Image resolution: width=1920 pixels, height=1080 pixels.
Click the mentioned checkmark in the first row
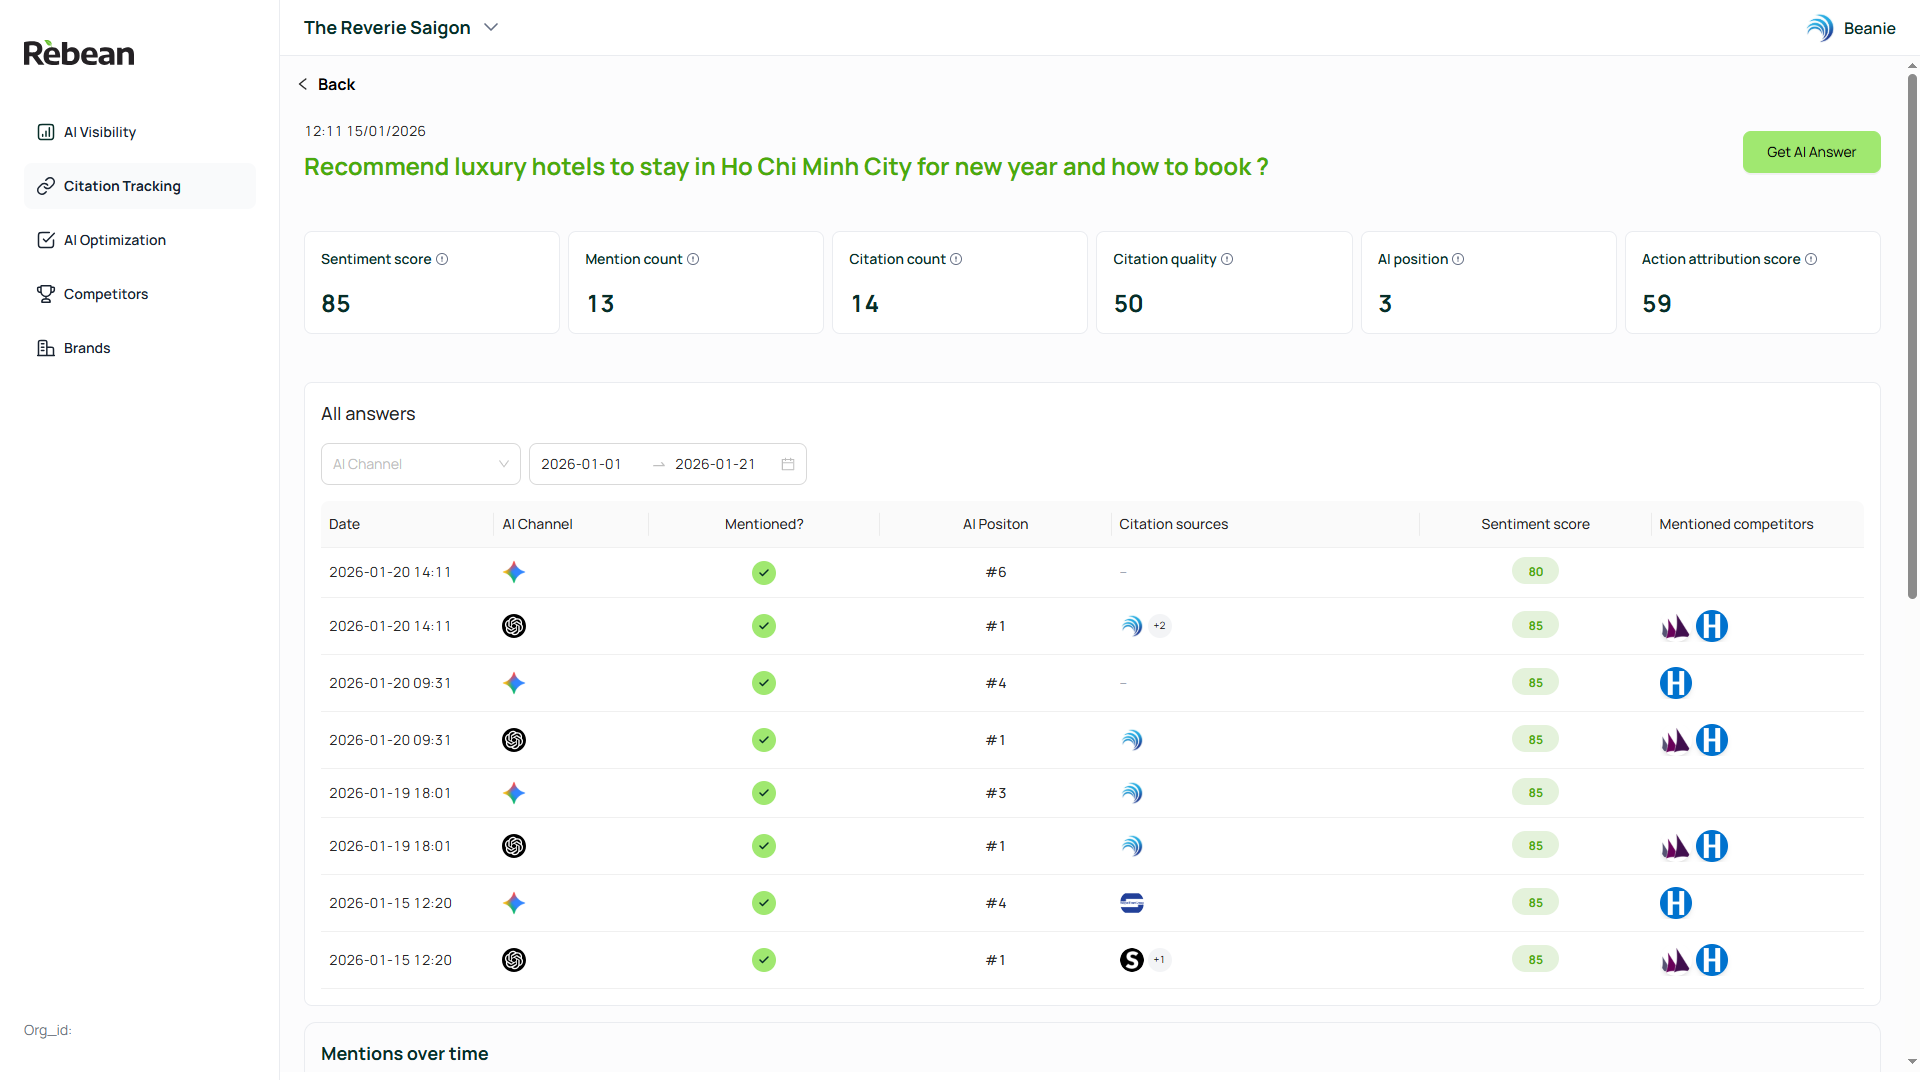(764, 573)
